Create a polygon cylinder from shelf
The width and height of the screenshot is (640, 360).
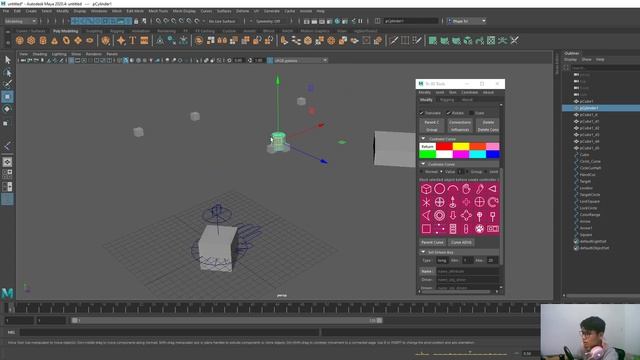[x=43, y=40]
